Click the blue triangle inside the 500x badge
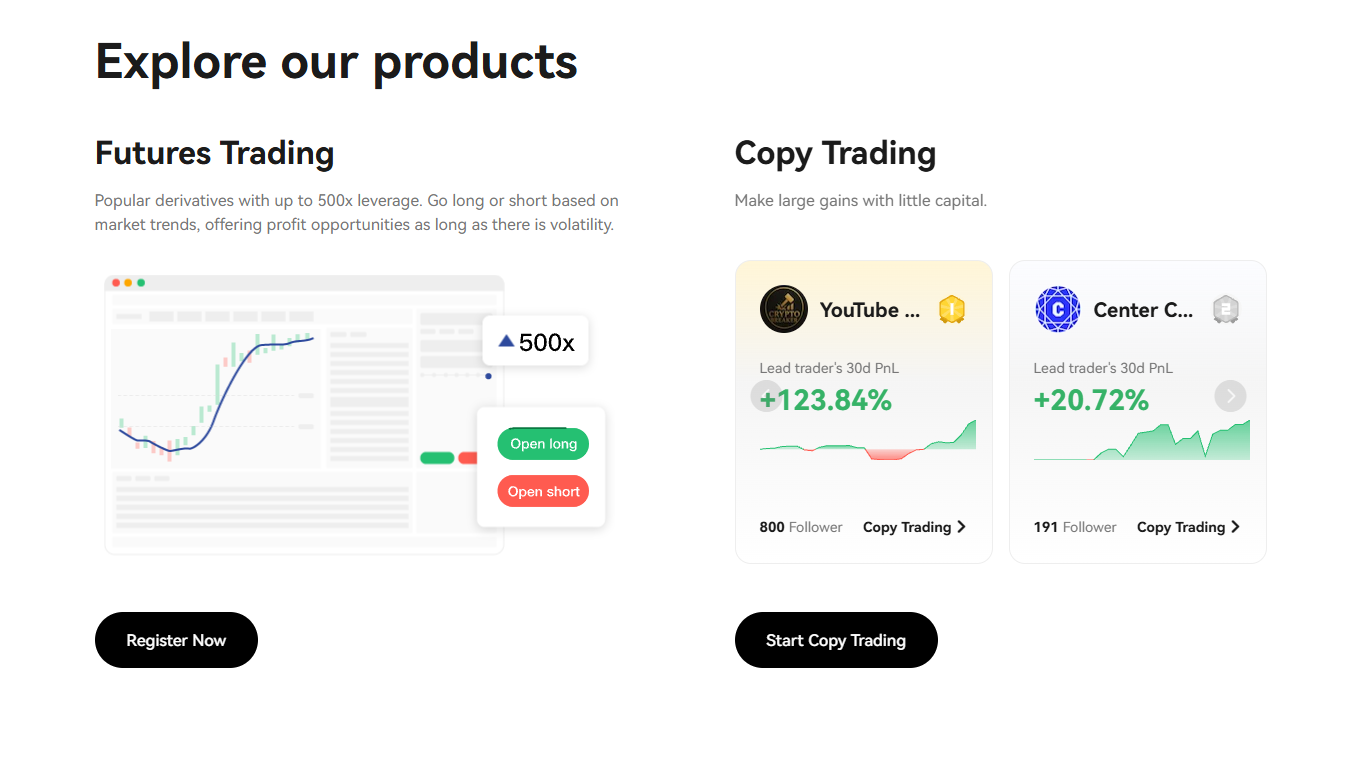Screen dimensions: 1368x761 tap(507, 340)
